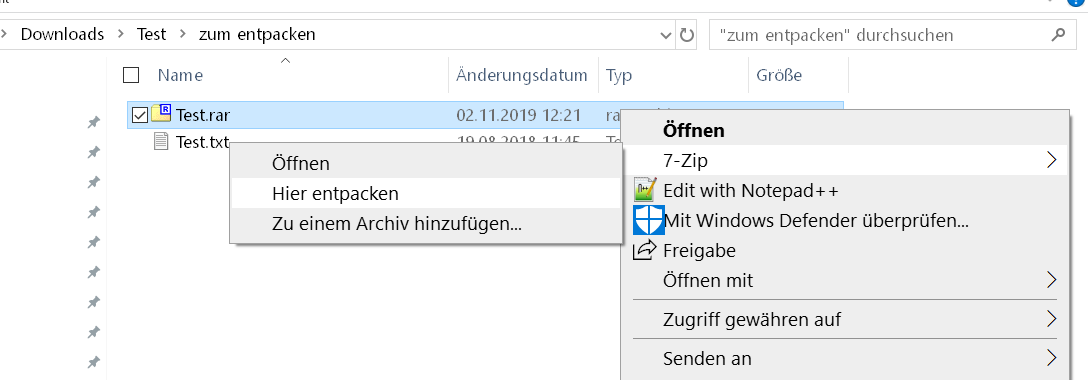This screenshot has height=380, width=1088.
Task: Expand the Senden an submenu
Action: [1051, 358]
